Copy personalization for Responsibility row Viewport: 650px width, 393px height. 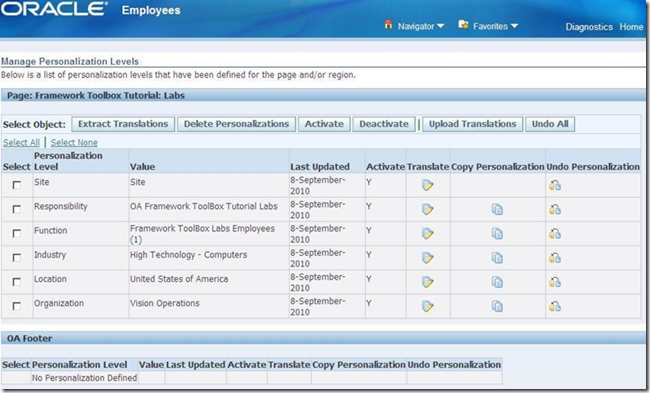click(497, 209)
